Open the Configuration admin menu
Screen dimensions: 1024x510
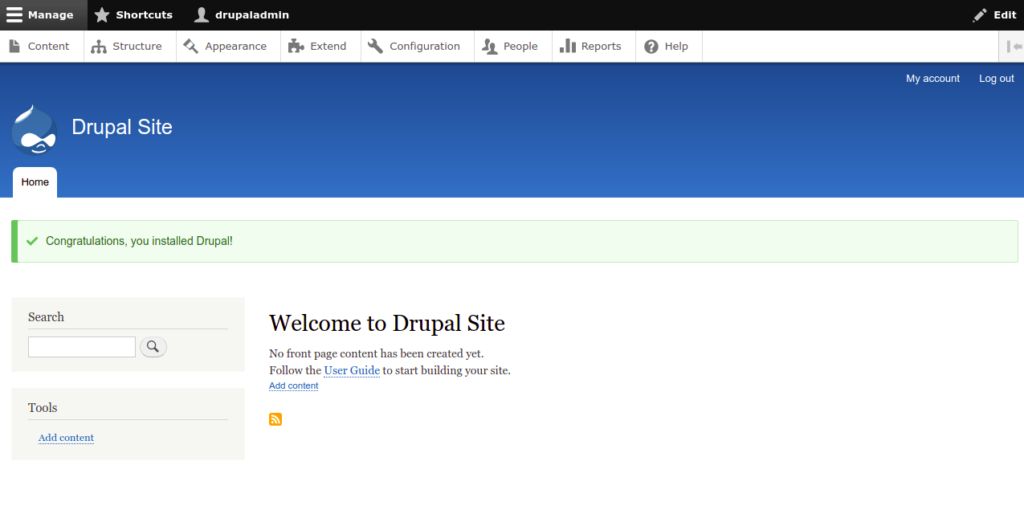(417, 46)
